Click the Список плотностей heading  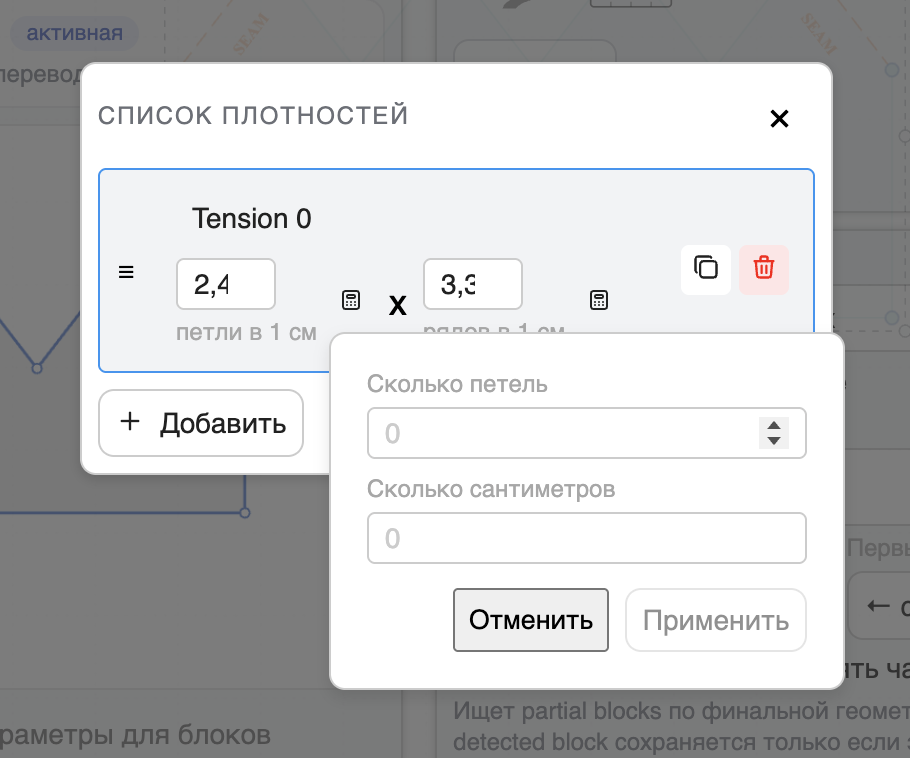pyautogui.click(x=253, y=115)
